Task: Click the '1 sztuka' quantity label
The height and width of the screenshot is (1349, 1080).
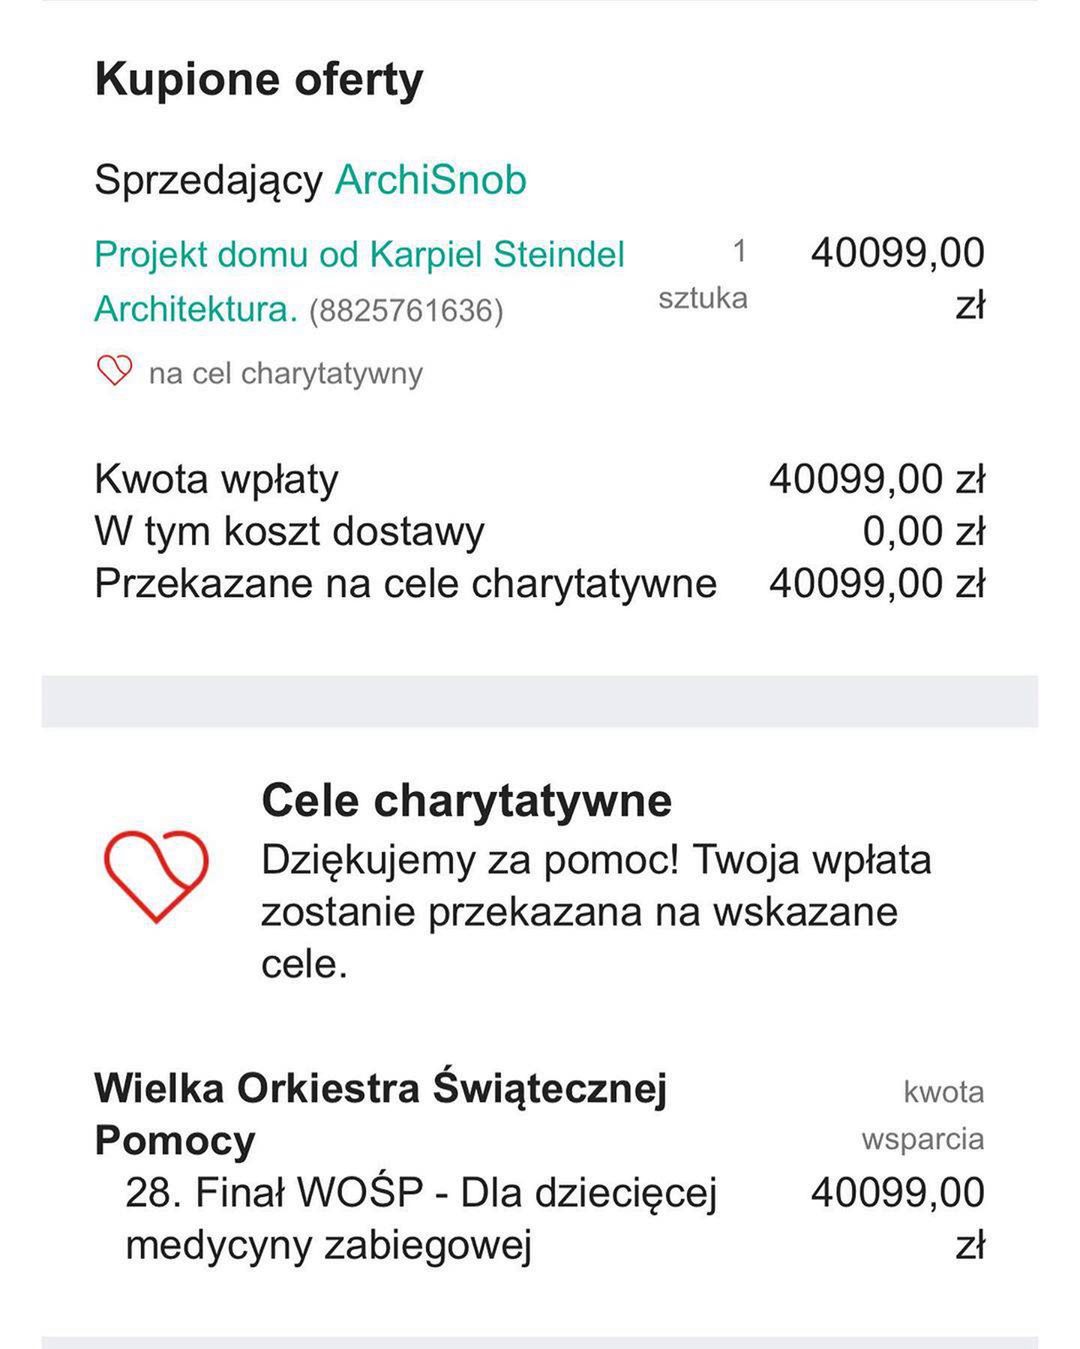Action: click(x=703, y=275)
